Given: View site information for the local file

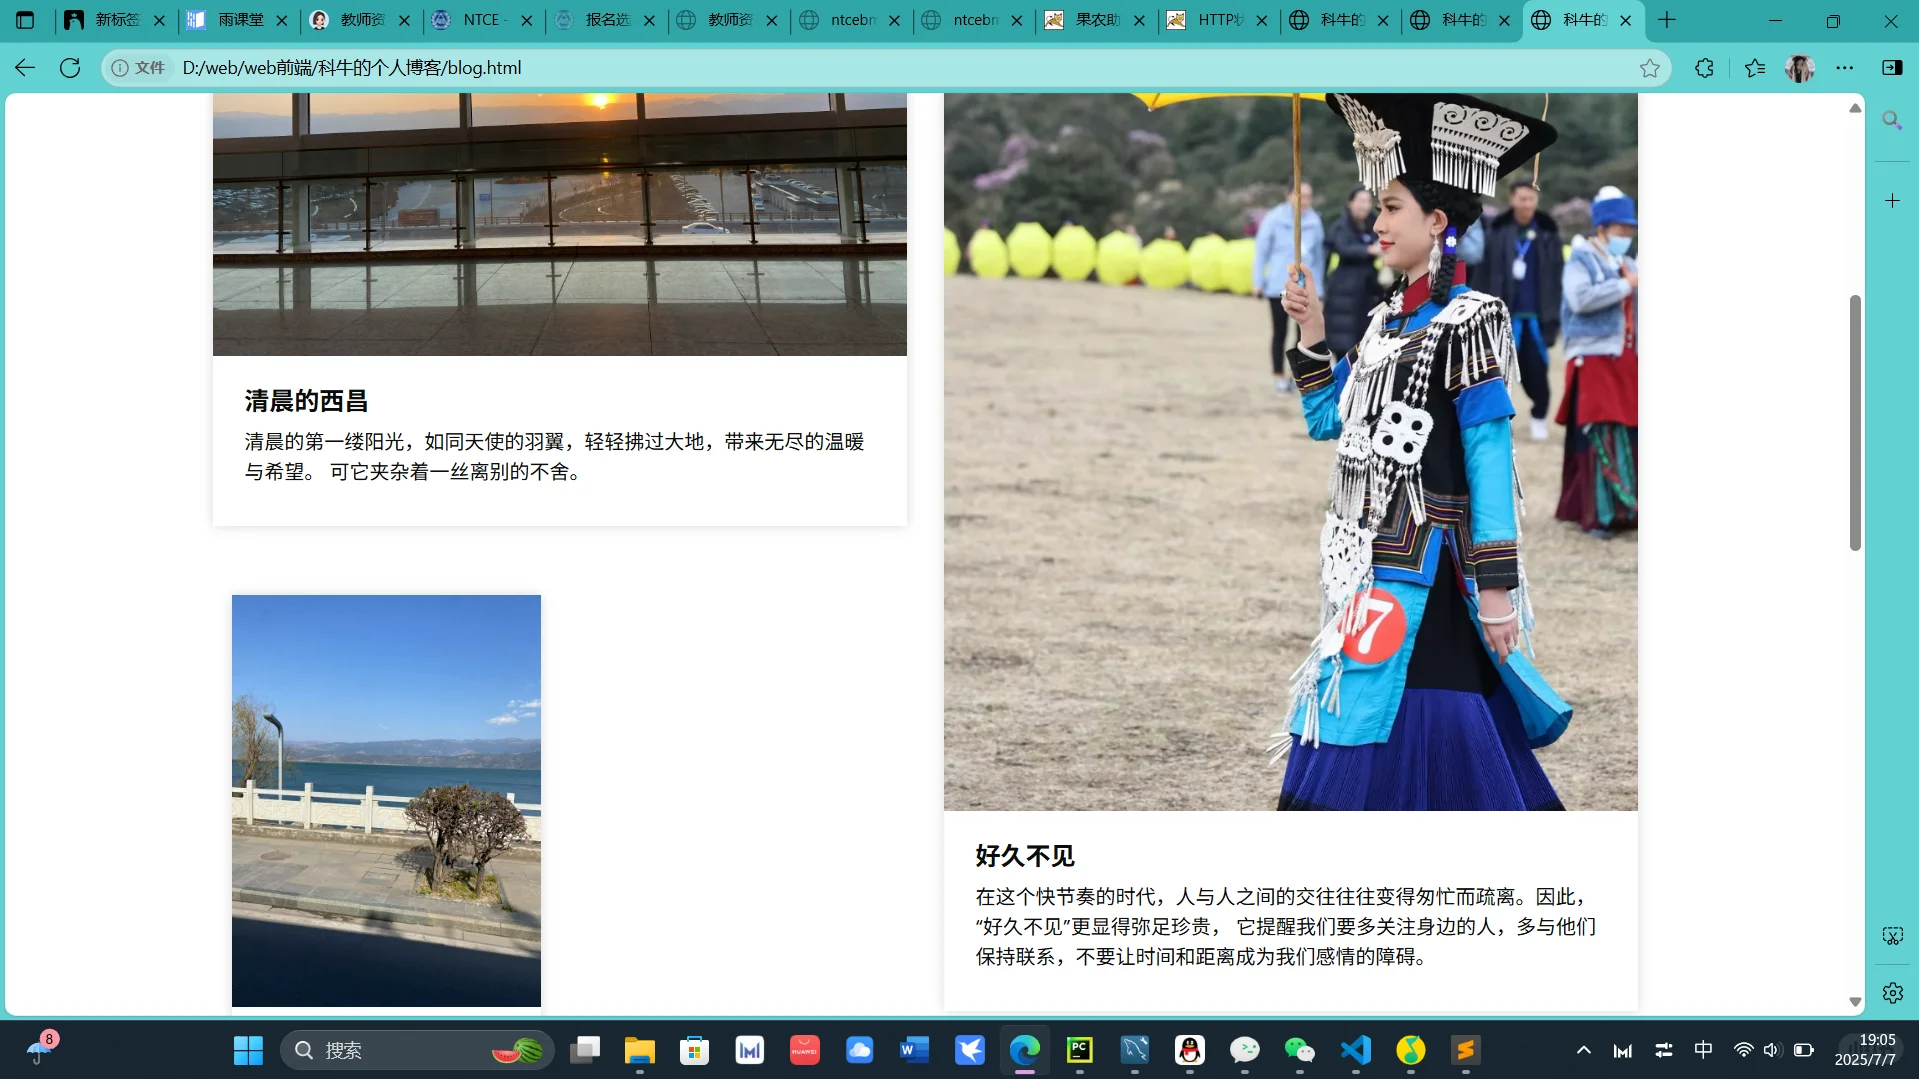Looking at the screenshot, I should [138, 68].
